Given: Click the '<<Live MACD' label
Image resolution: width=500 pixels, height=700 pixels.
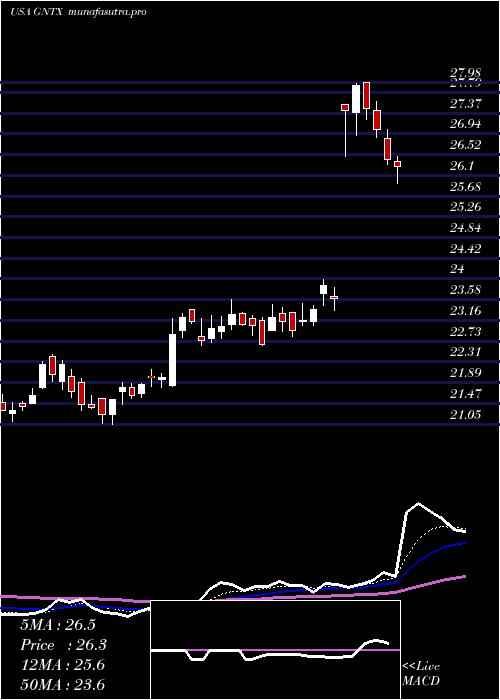Looking at the screenshot, I should pyautogui.click(x=421, y=674).
